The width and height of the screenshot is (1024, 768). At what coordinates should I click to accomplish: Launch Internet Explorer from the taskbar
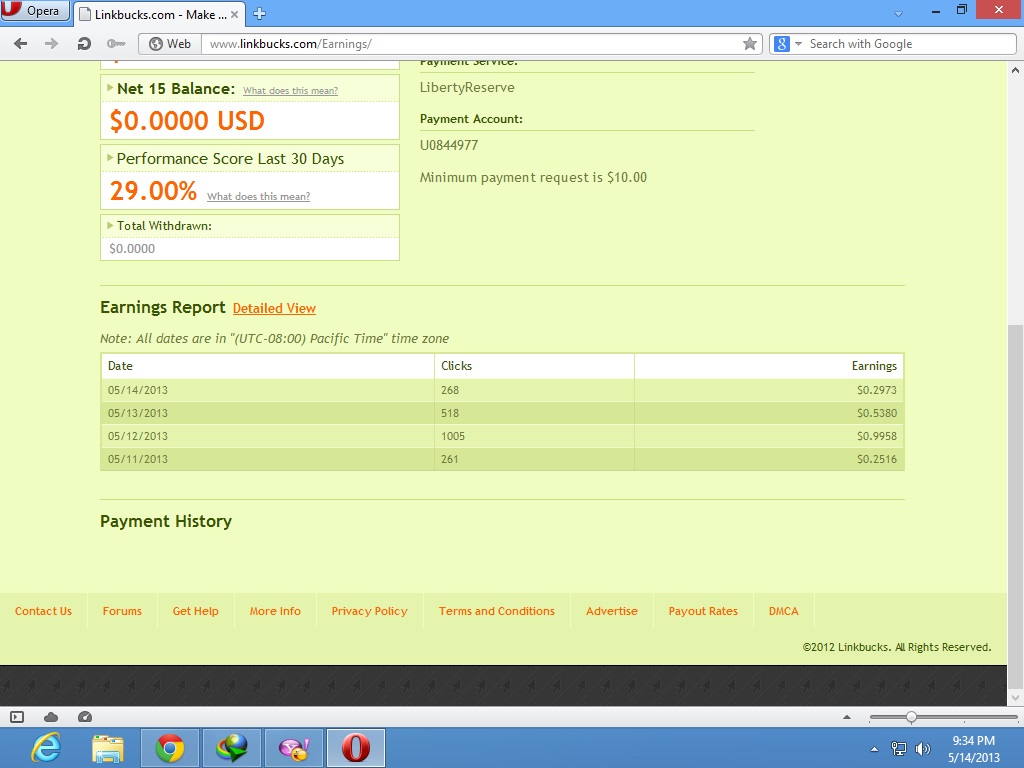46,748
